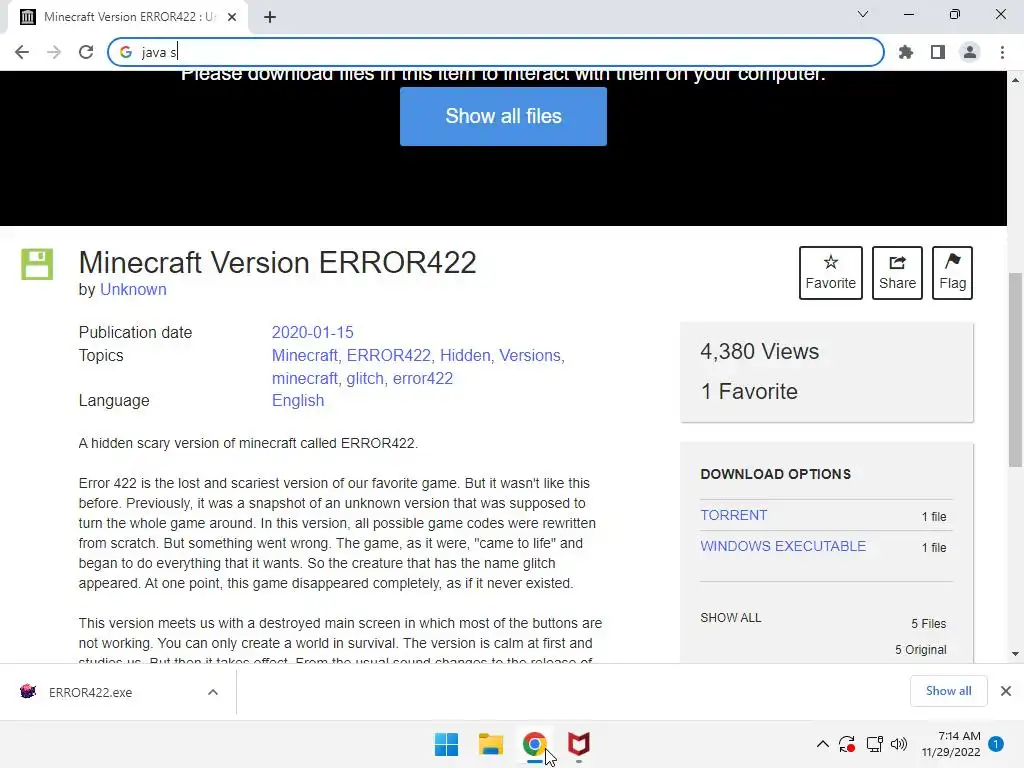Open the 2020-01-15 publication date link
This screenshot has height=768, width=1024.
coord(312,332)
